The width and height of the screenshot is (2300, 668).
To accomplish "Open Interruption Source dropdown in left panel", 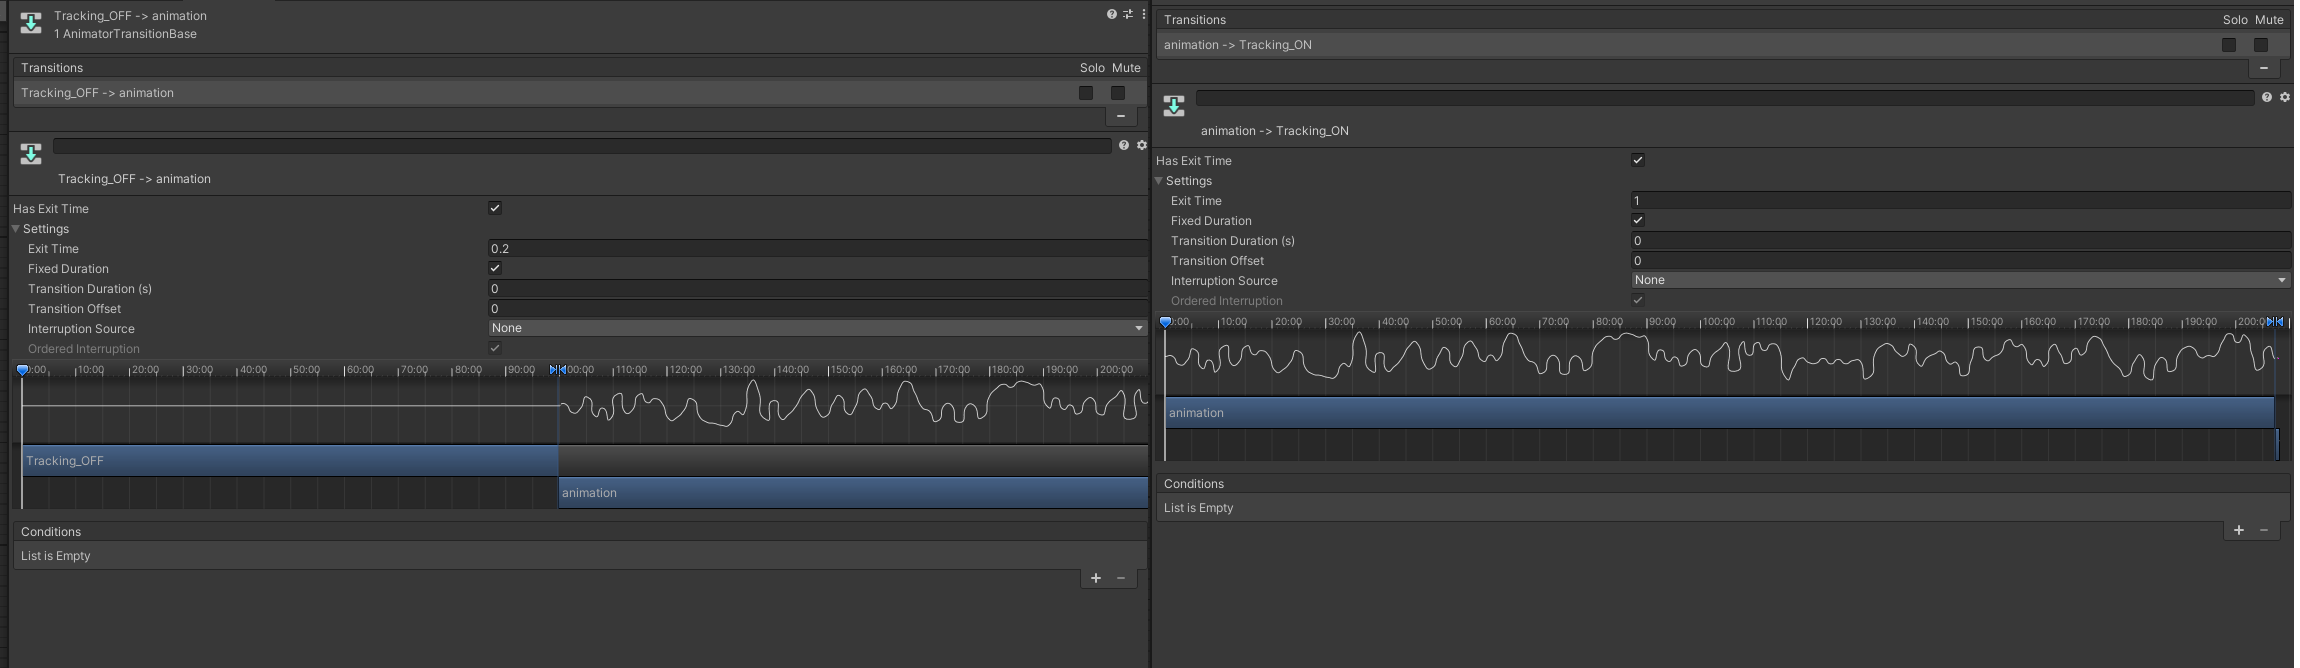I will [x=817, y=328].
